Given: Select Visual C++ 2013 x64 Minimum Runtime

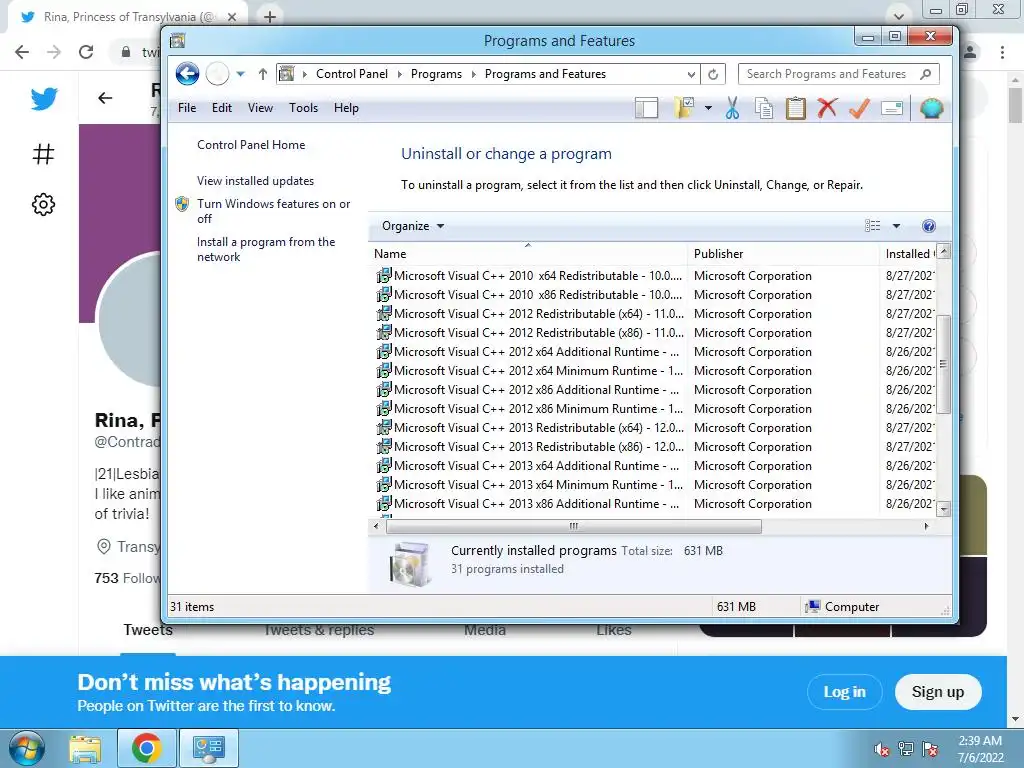Looking at the screenshot, I should point(654,485).
